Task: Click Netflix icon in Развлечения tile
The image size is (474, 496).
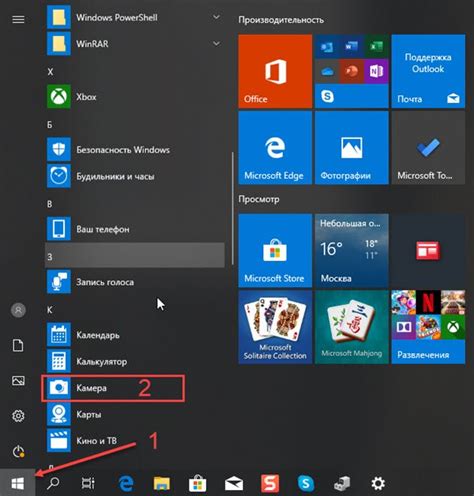Action: [x=428, y=302]
